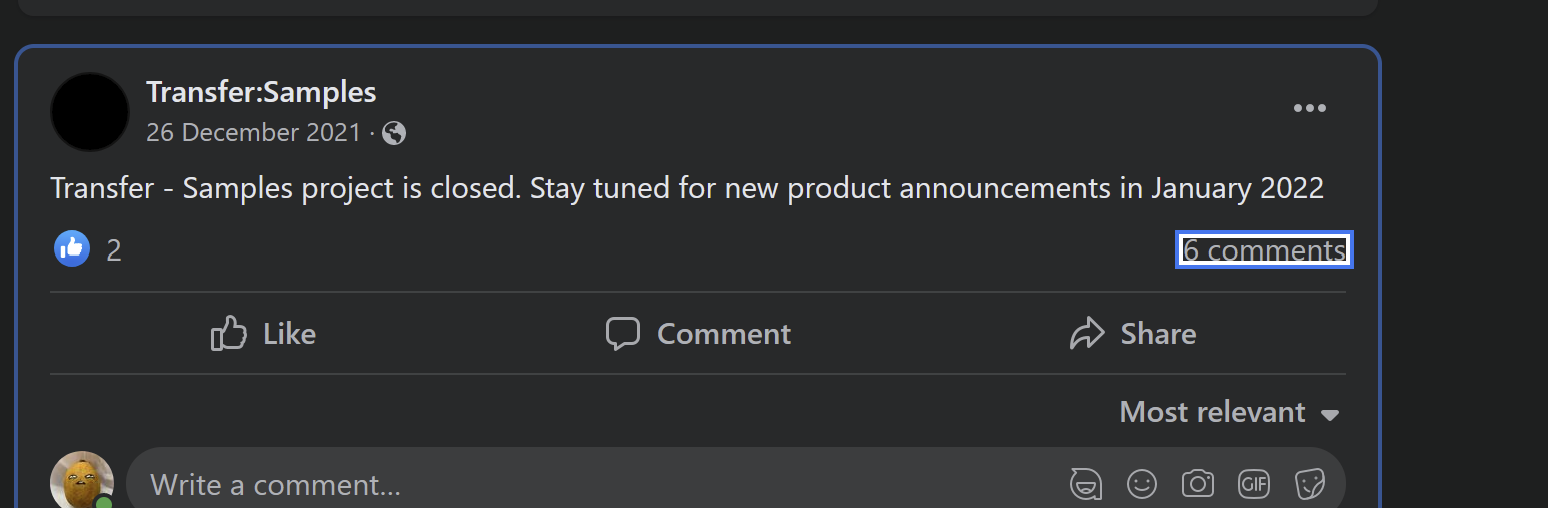Viewport: 1548px width, 508px height.
Task: Open the three-dots post options menu
Action: click(1309, 109)
